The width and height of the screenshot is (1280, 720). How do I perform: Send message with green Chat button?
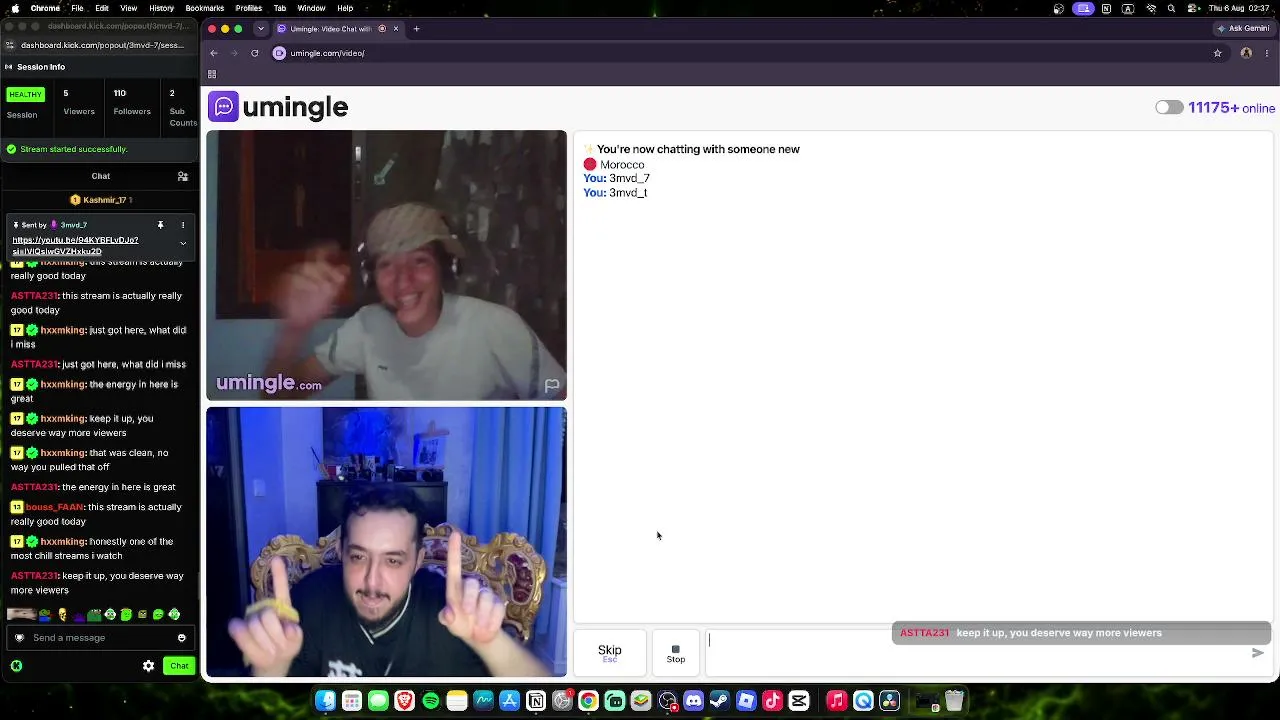click(x=179, y=666)
